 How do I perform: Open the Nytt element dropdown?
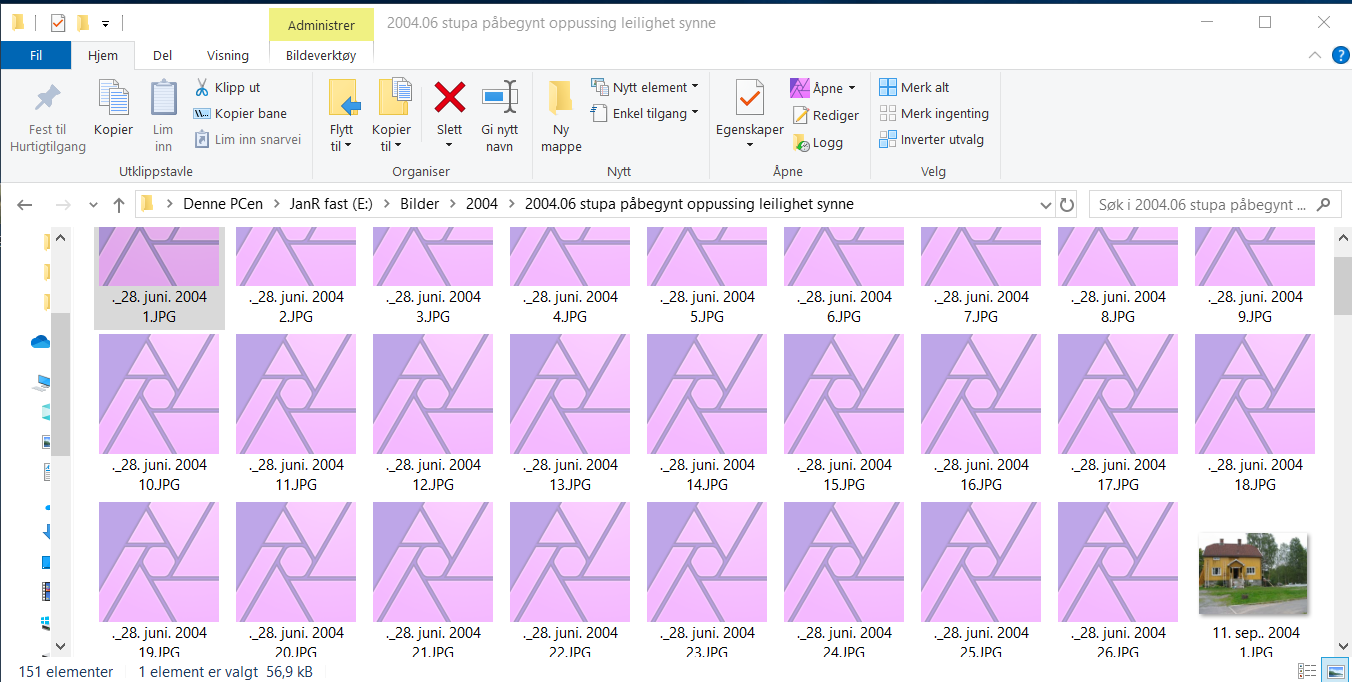pyautogui.click(x=645, y=87)
